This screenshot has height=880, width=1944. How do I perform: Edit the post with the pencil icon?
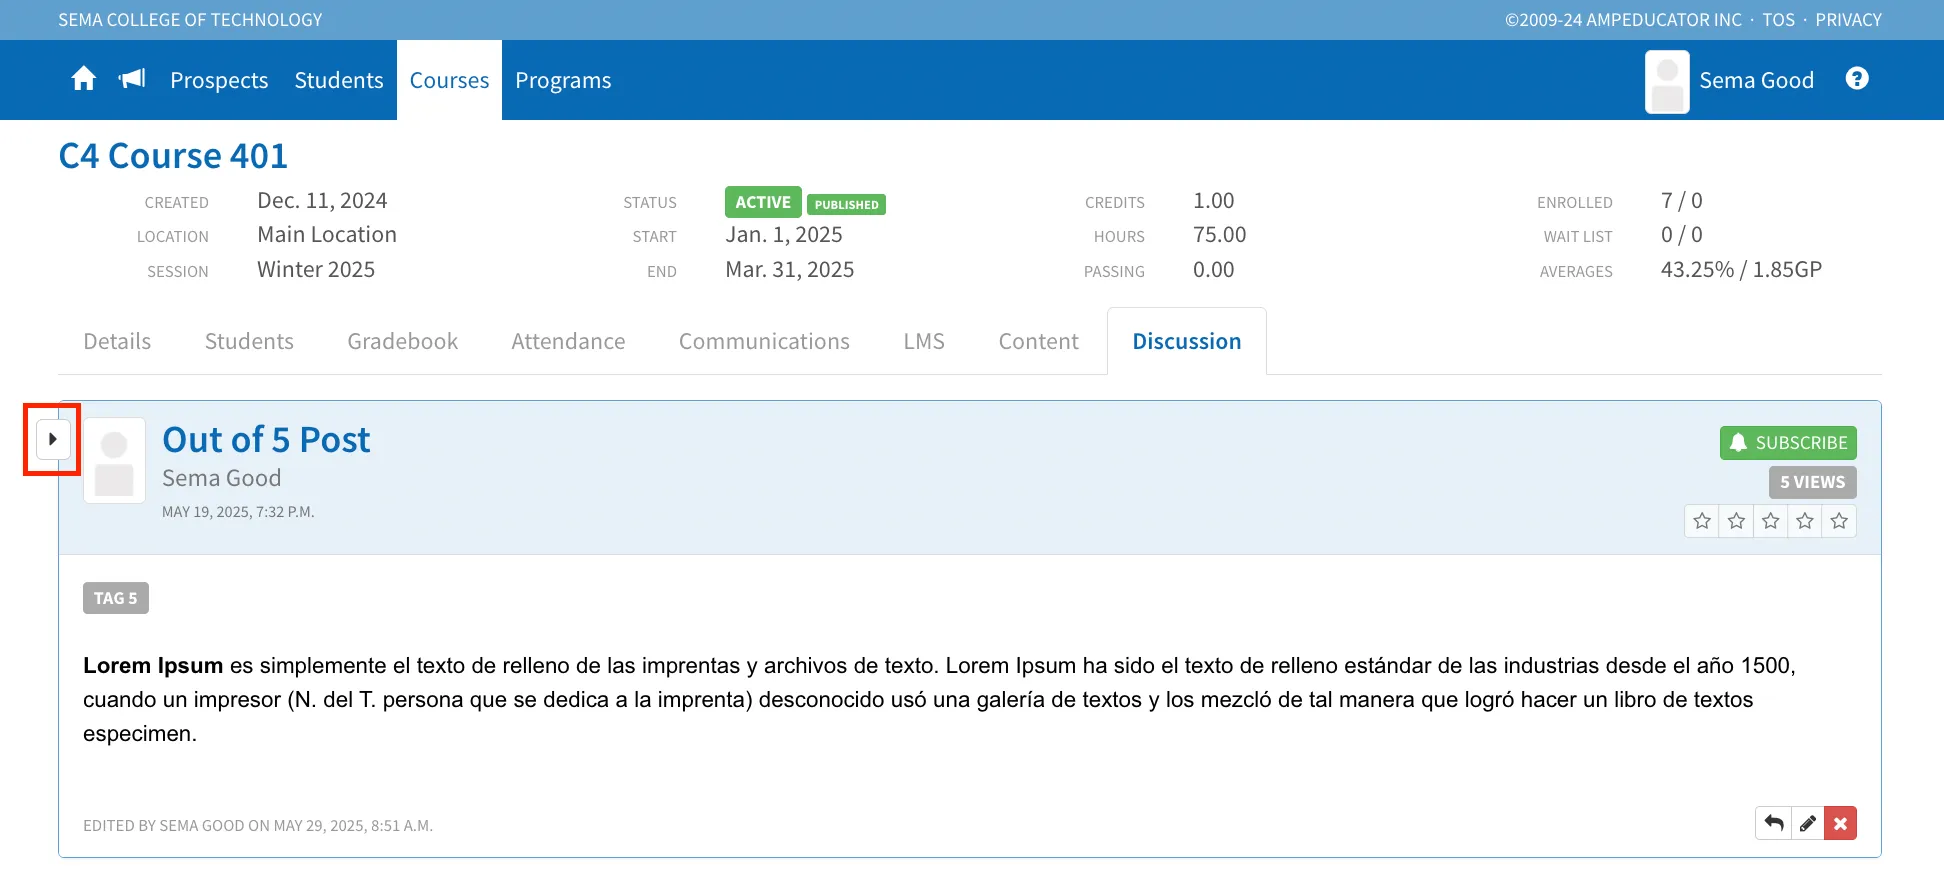(x=1807, y=823)
